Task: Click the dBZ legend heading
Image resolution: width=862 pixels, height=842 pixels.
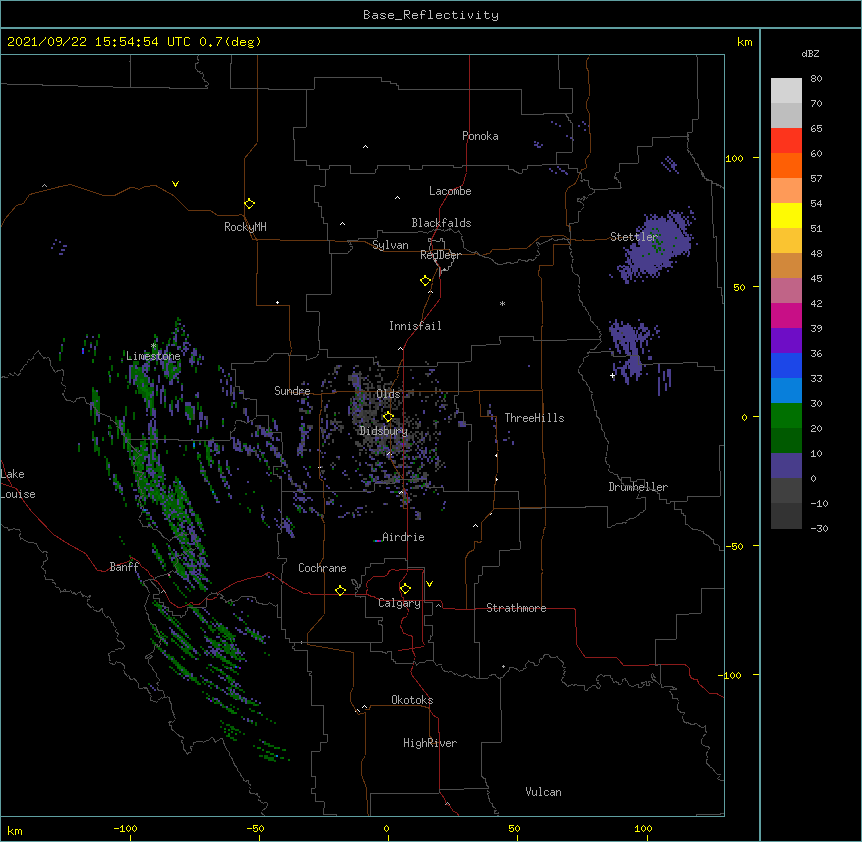Action: [x=810, y=53]
